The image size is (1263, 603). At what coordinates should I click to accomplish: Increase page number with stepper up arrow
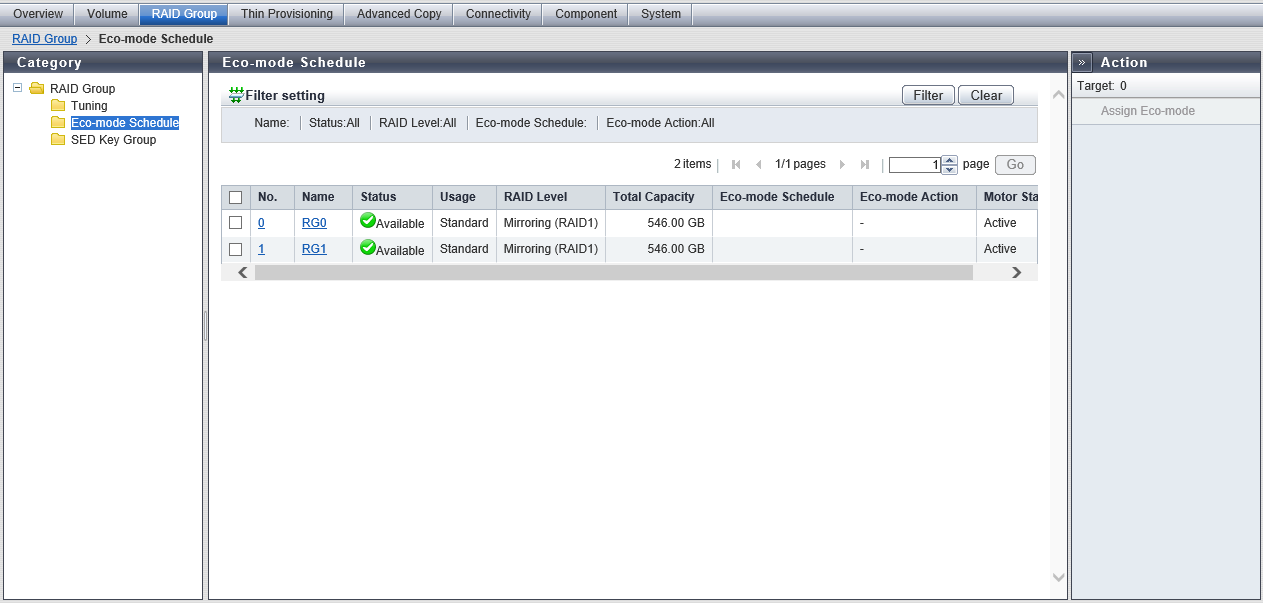[950, 160]
